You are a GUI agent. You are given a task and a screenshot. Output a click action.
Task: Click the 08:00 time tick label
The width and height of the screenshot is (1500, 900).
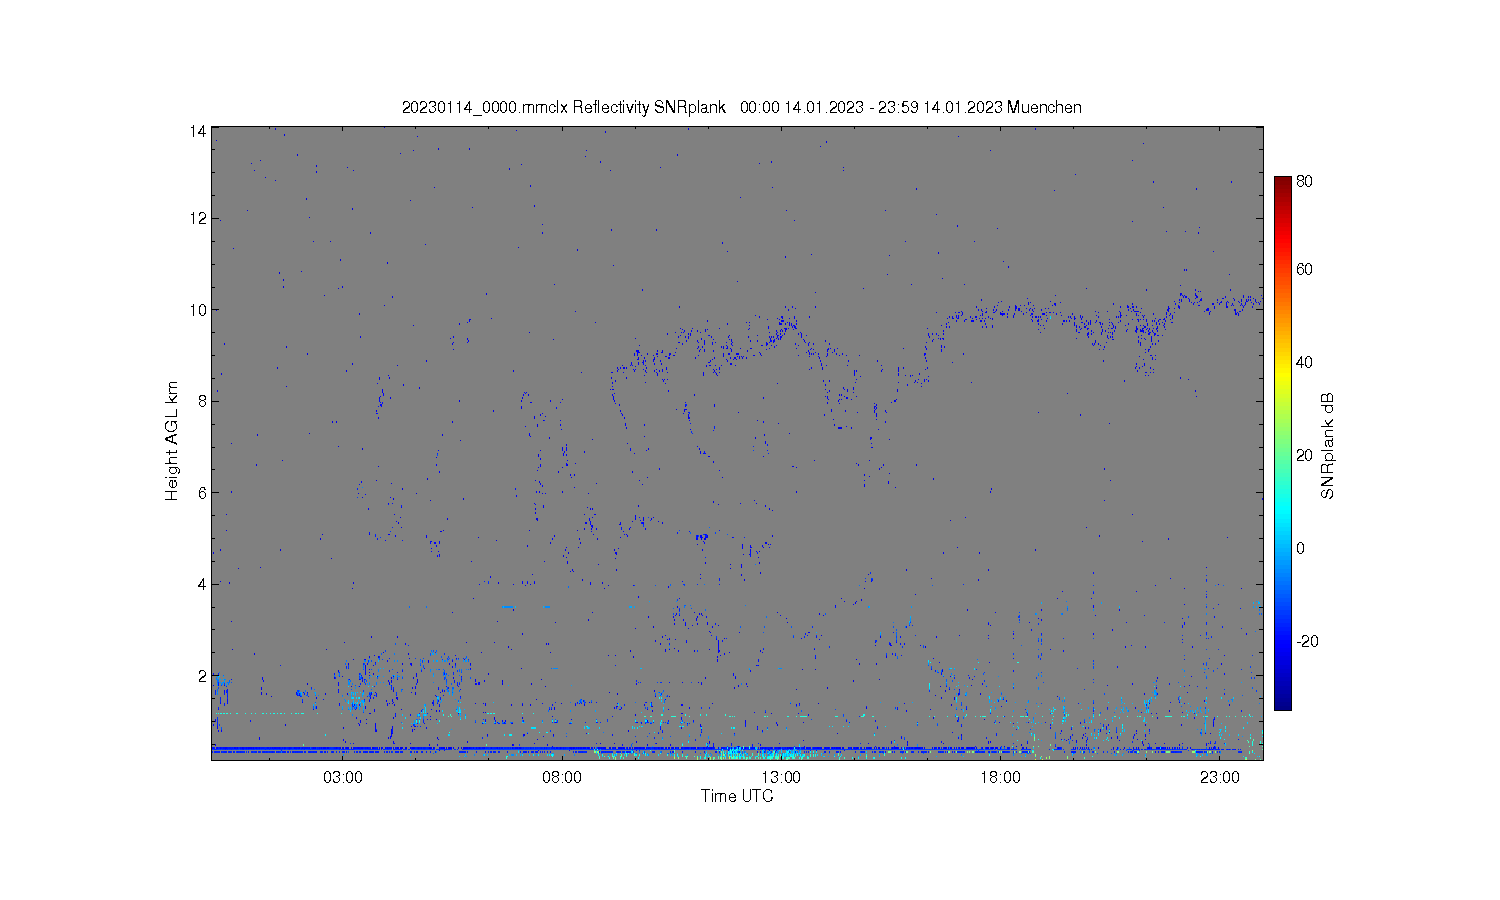tap(562, 777)
